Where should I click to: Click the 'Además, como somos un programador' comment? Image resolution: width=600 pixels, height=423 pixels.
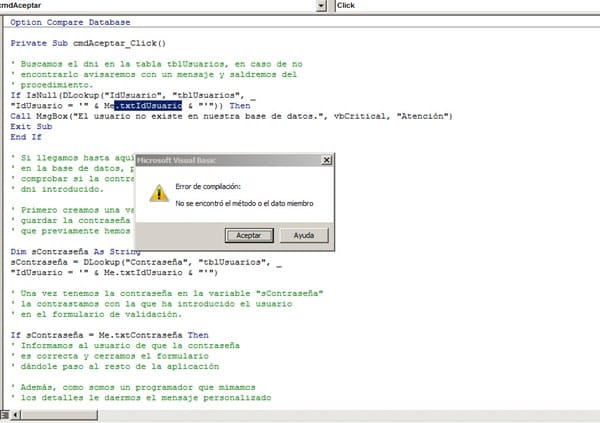pyautogui.click(x=133, y=386)
